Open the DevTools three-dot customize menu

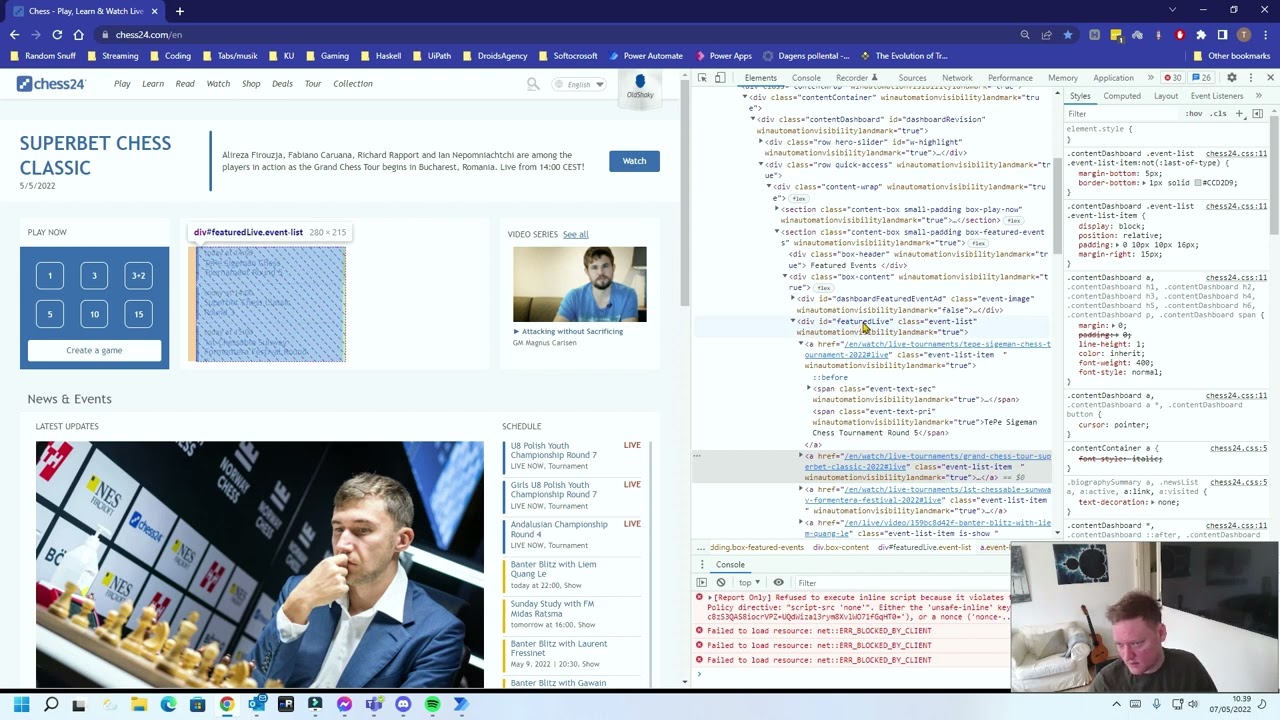(x=1251, y=78)
